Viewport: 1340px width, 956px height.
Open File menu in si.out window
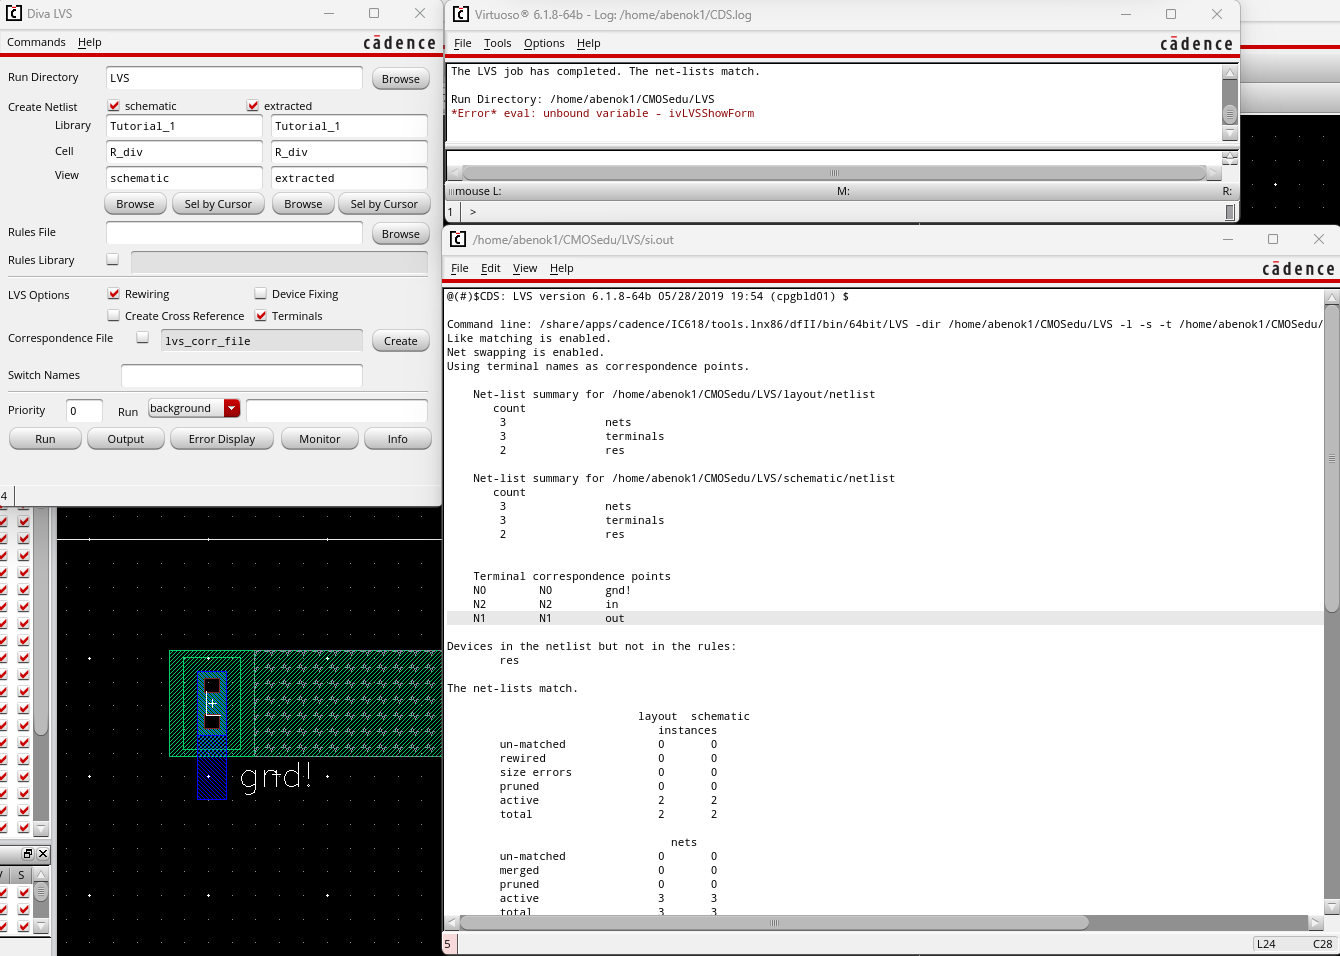click(460, 268)
